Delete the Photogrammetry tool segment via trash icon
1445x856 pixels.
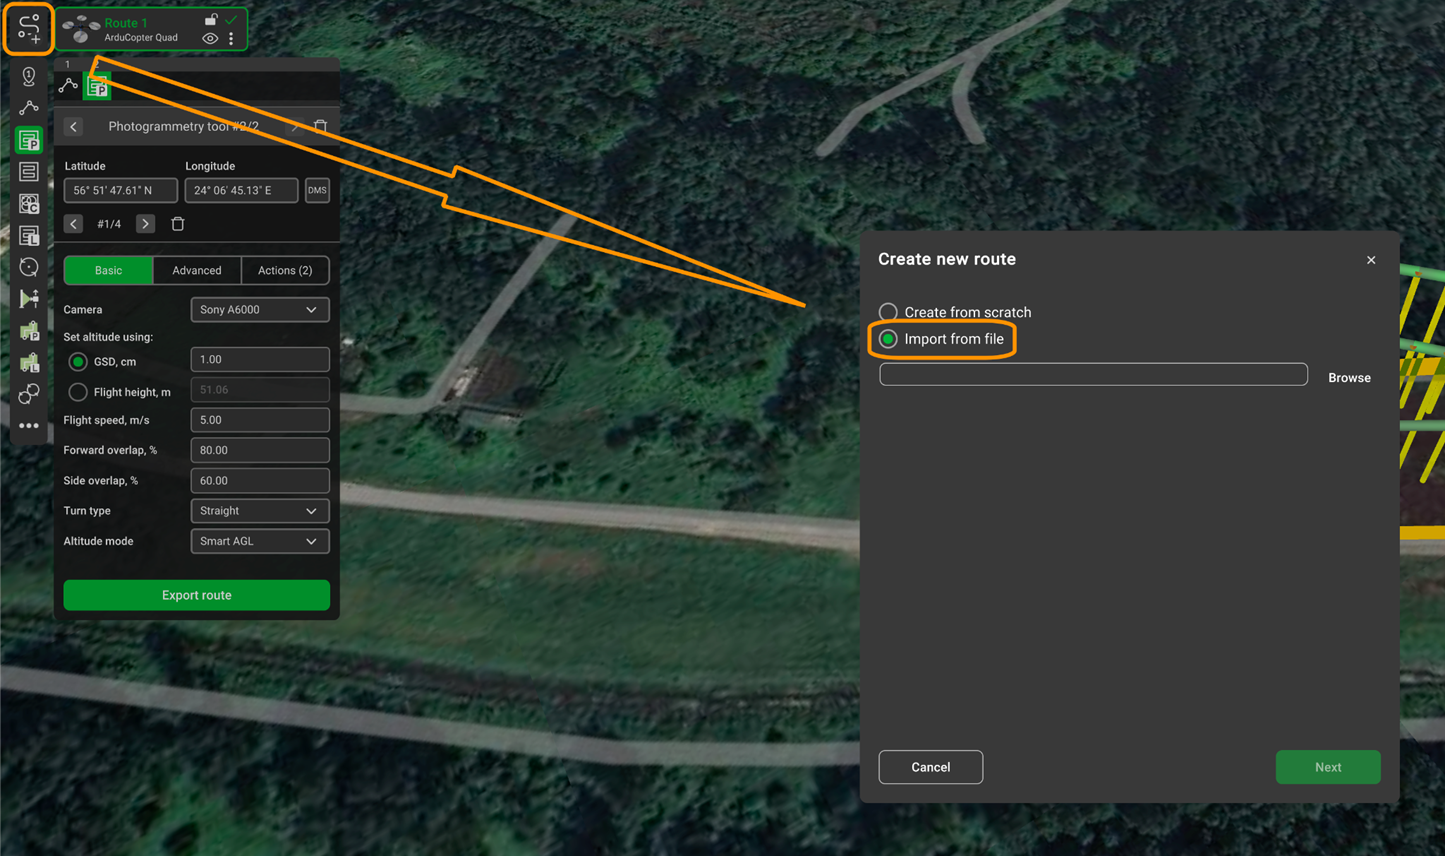pyautogui.click(x=320, y=126)
